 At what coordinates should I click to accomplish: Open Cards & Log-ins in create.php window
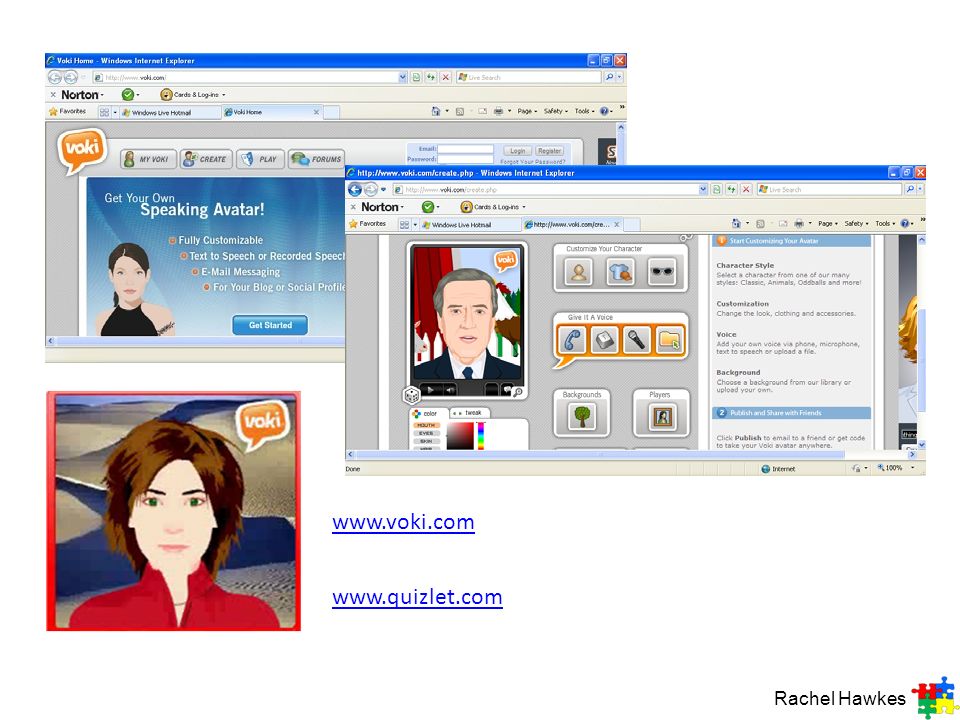(x=493, y=207)
